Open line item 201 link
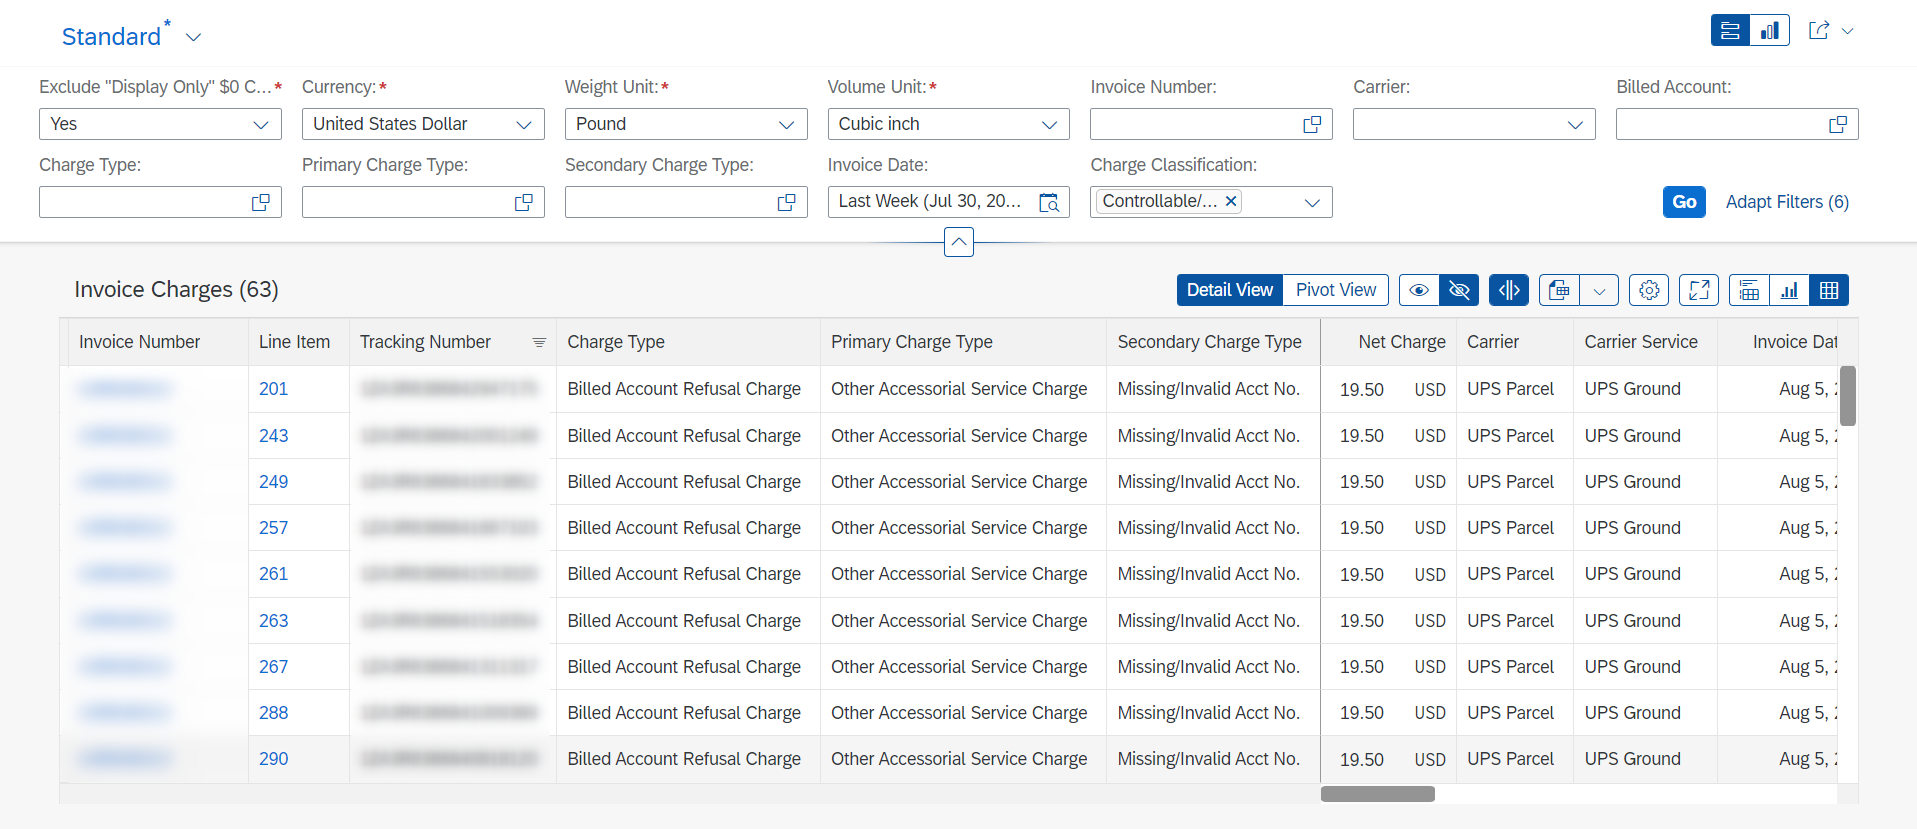This screenshot has height=829, width=1917. pyautogui.click(x=273, y=389)
